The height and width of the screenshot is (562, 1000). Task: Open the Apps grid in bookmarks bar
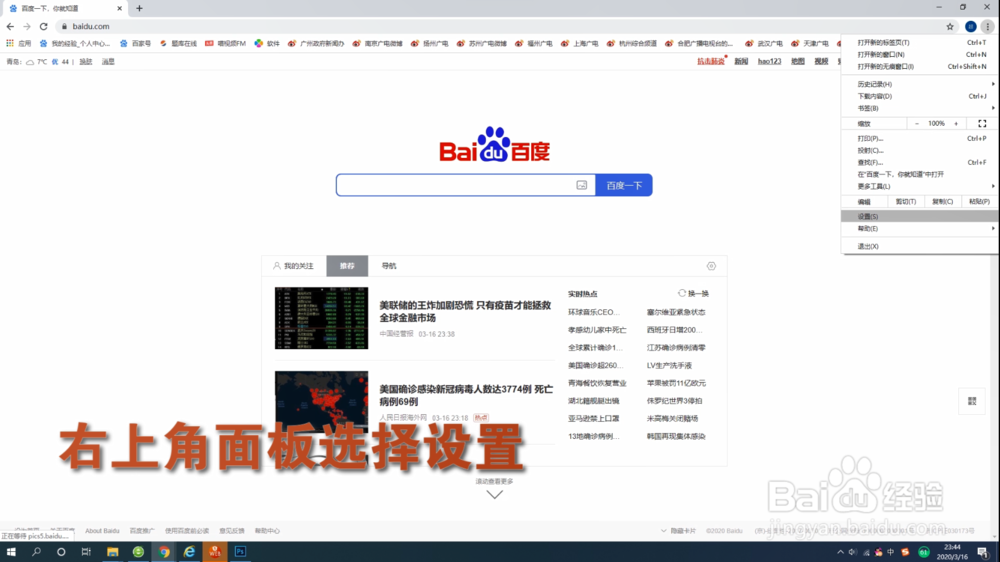click(18, 43)
